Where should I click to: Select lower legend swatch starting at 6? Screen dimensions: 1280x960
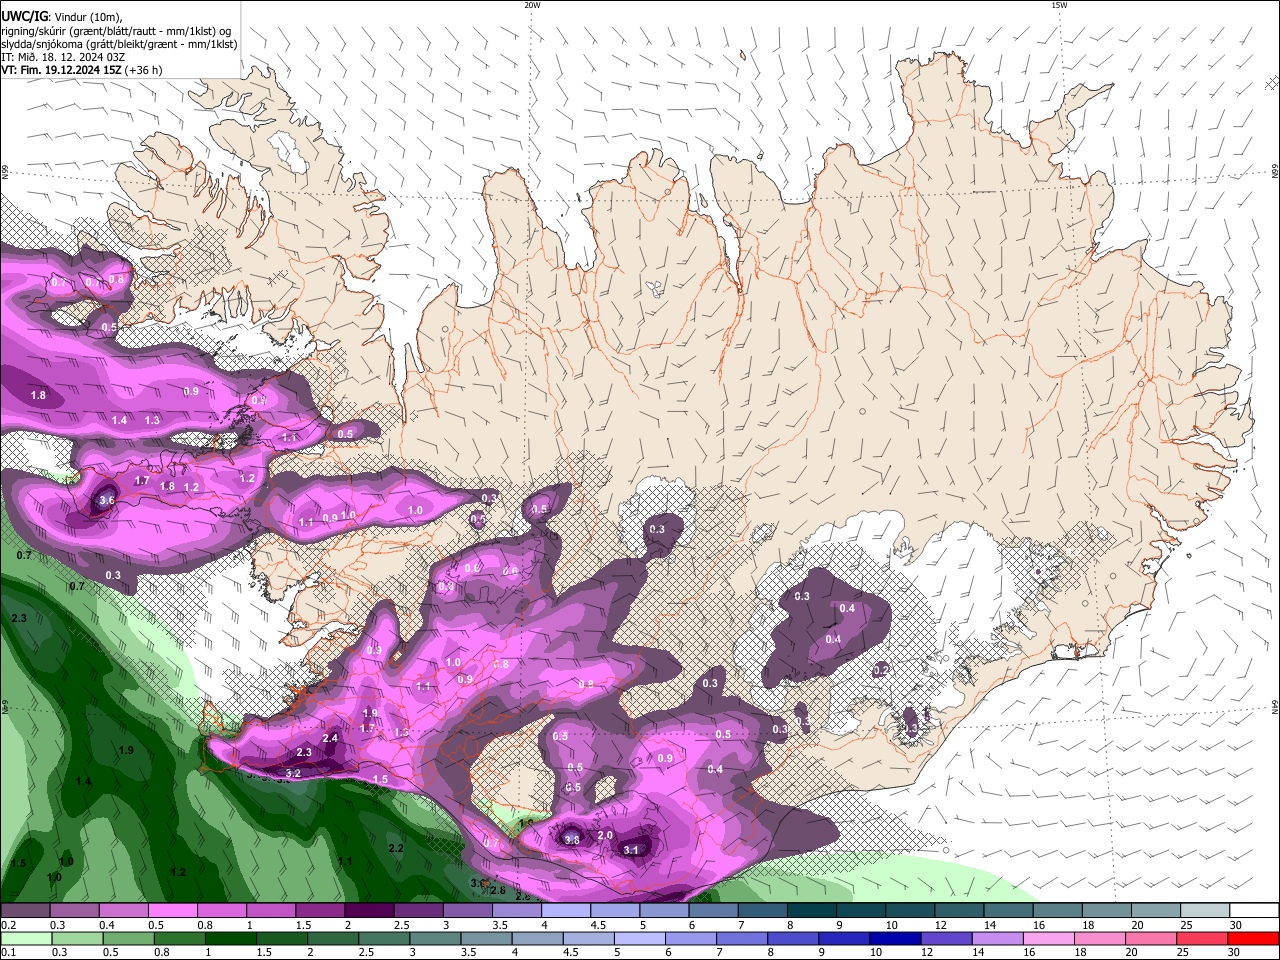690,938
